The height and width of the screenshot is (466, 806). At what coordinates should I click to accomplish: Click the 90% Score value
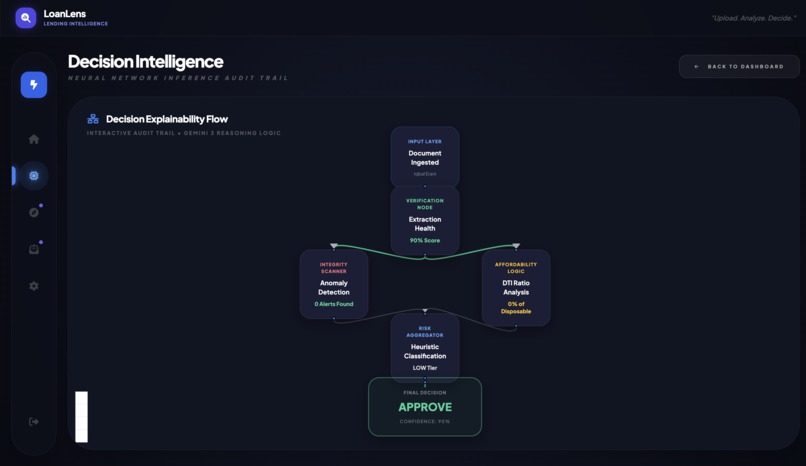point(425,240)
